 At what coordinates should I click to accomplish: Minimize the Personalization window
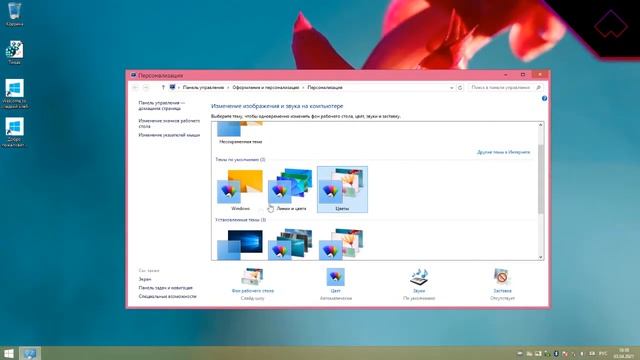click(506, 75)
